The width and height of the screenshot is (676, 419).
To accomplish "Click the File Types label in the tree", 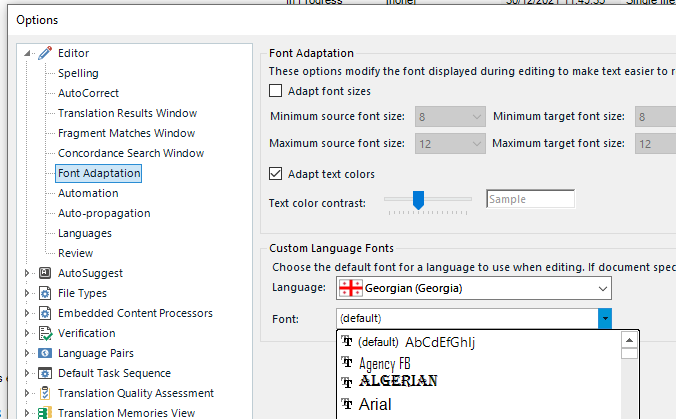I will tap(82, 293).
